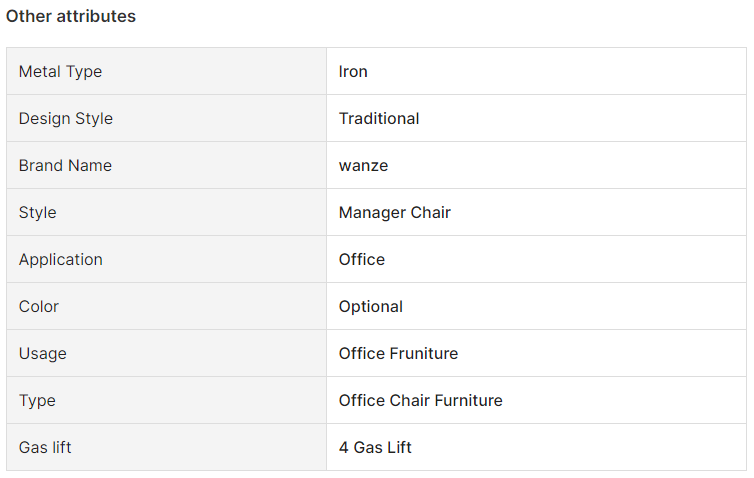Select the Design Style label

pos(66,118)
